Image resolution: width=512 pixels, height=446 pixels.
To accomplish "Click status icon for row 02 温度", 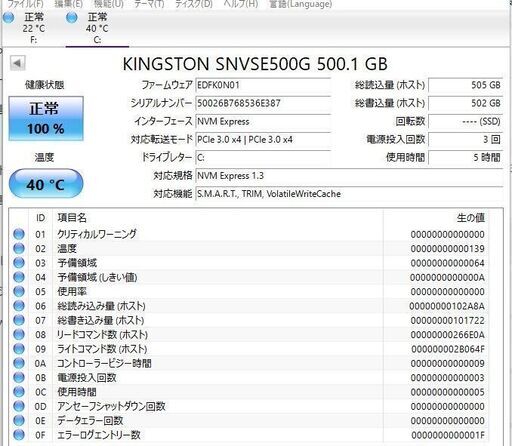I will [x=19, y=248].
